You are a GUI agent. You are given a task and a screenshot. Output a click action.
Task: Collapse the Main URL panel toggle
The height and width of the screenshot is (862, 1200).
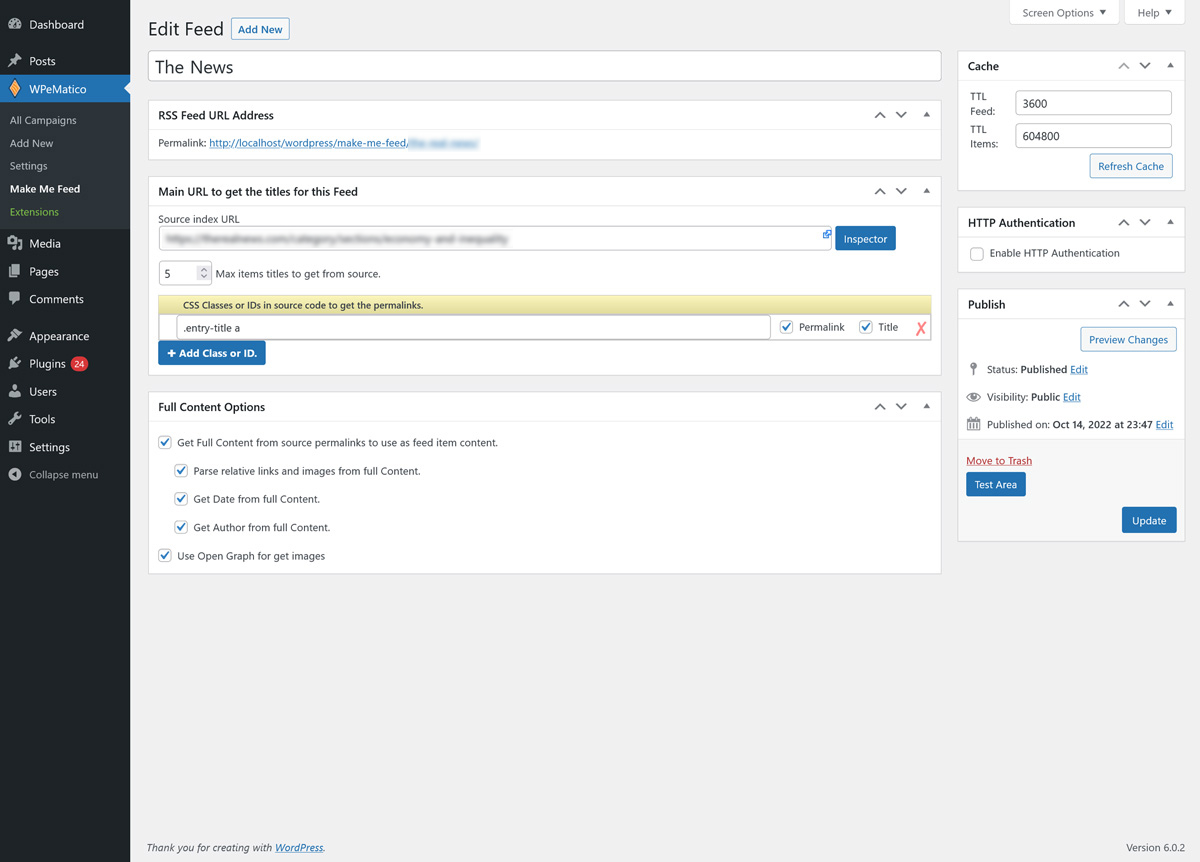pyautogui.click(x=926, y=191)
